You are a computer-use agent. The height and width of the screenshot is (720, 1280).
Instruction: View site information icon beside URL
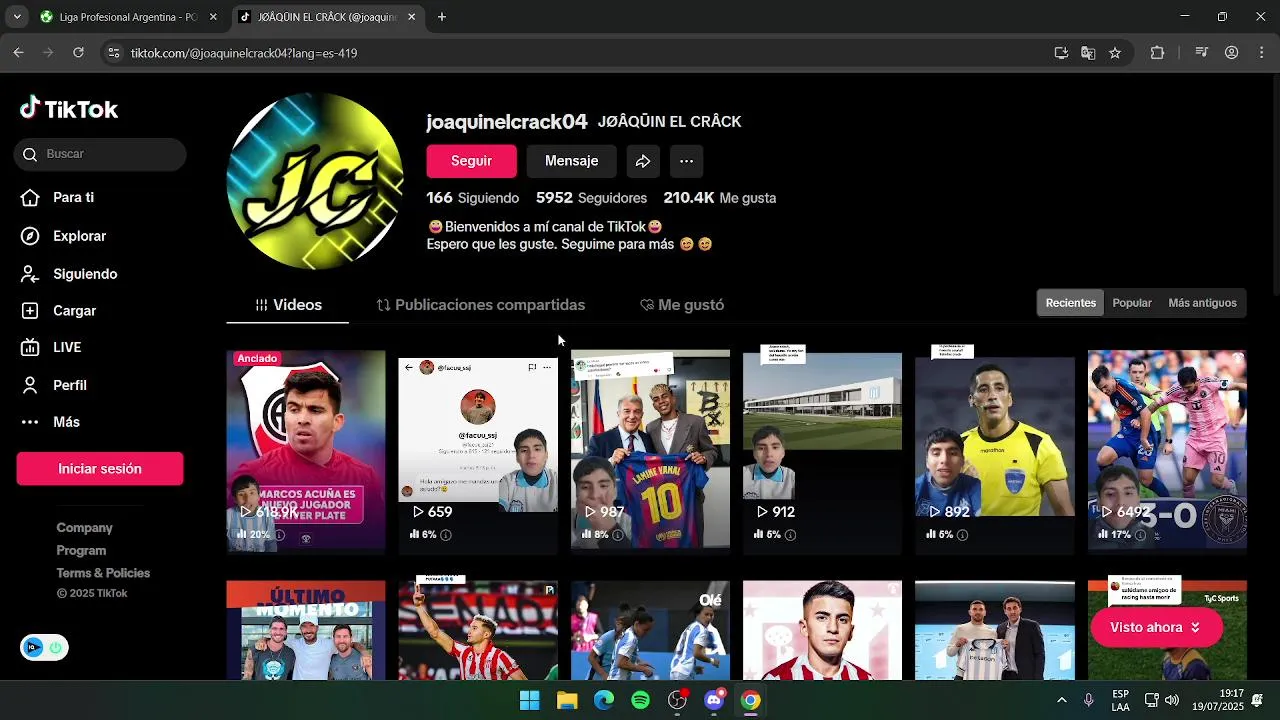114,53
